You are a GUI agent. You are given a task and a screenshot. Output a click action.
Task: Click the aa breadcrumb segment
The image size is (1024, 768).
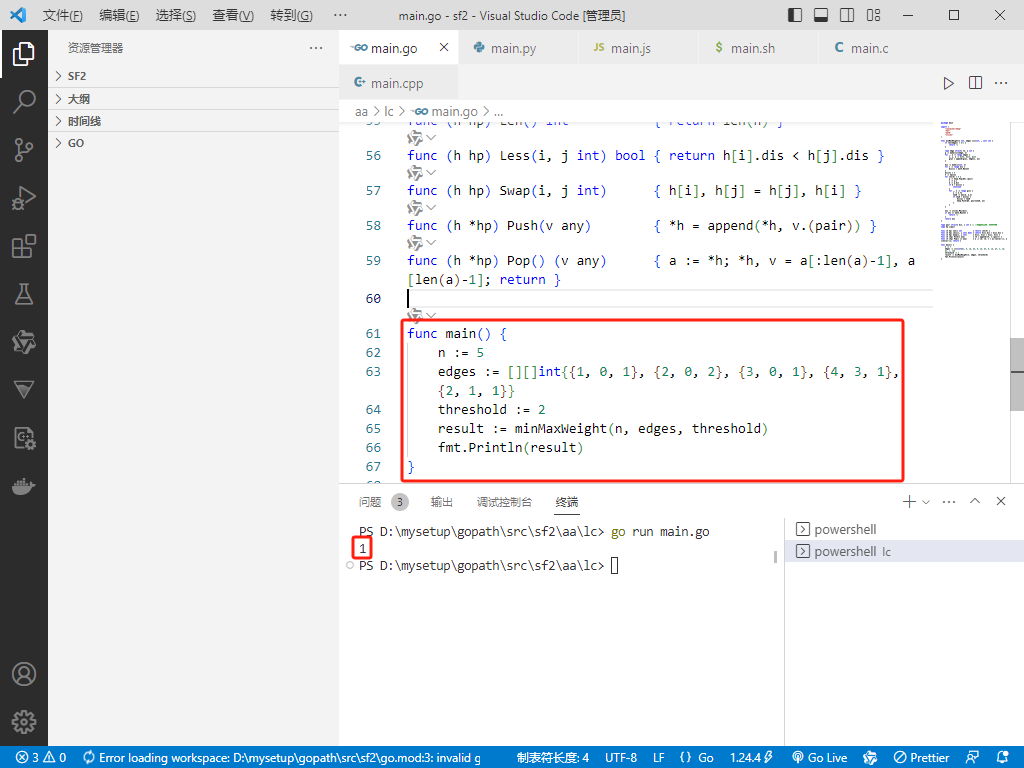(361, 112)
